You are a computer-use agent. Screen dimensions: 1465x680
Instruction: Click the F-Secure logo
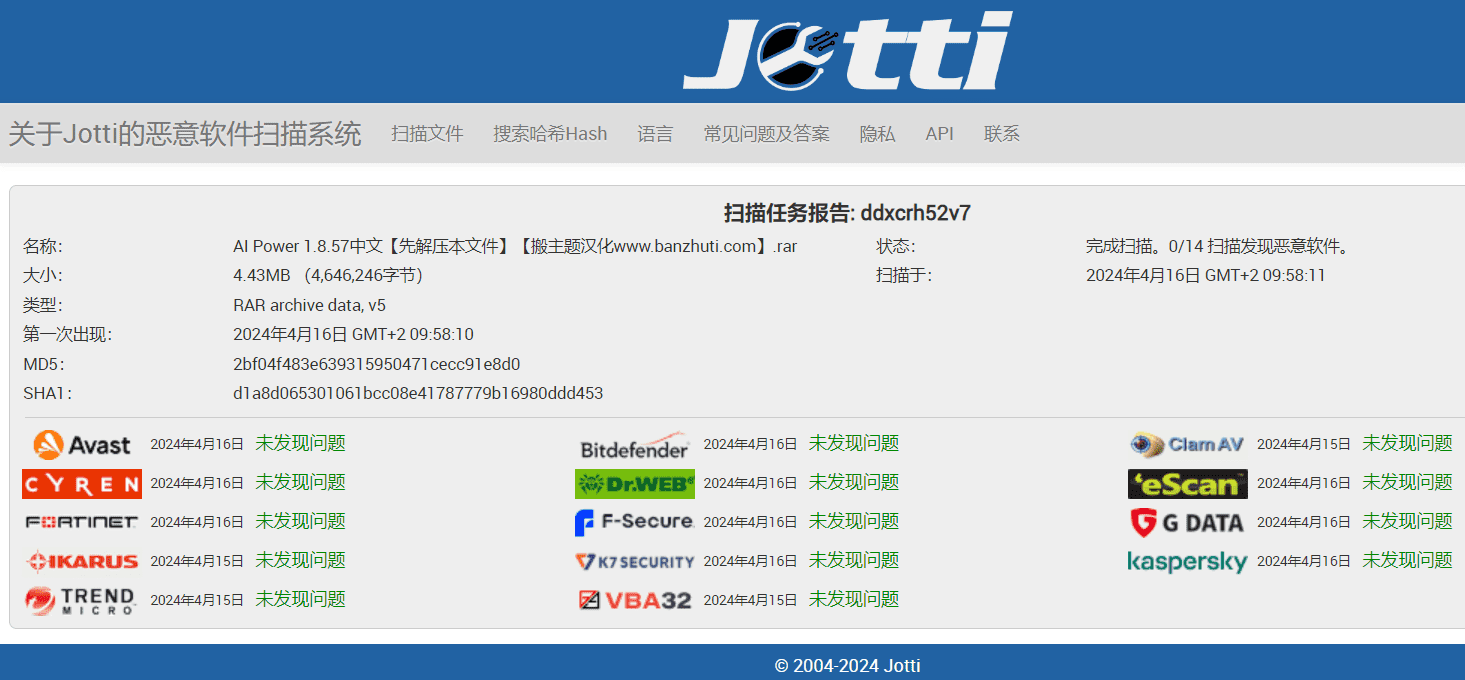click(x=635, y=522)
